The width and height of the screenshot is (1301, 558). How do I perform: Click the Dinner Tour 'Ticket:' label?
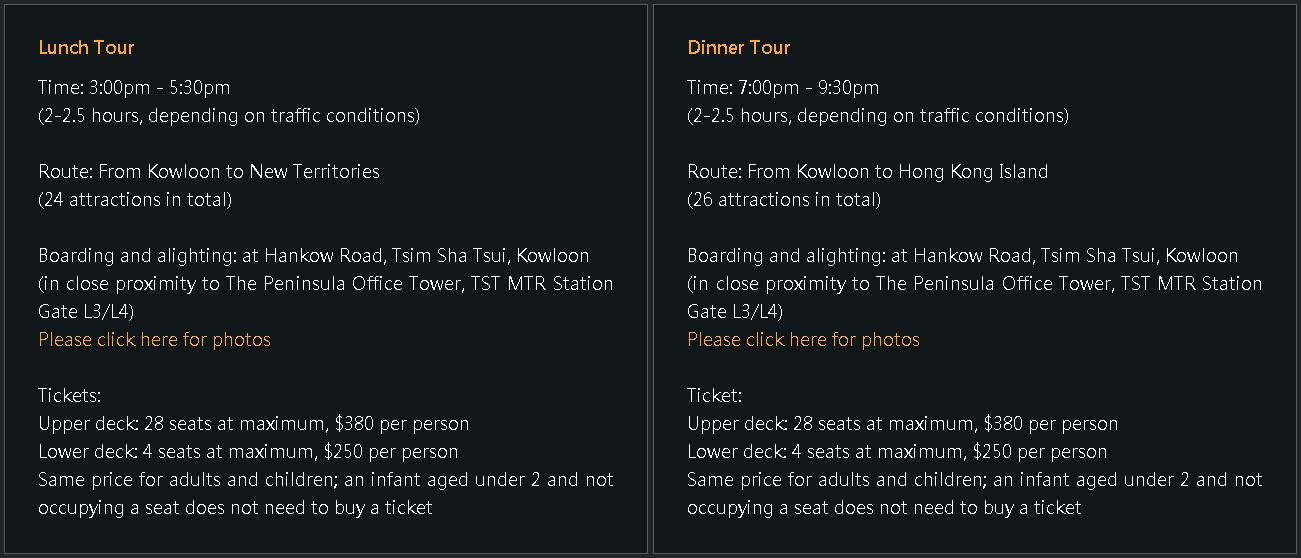[715, 395]
